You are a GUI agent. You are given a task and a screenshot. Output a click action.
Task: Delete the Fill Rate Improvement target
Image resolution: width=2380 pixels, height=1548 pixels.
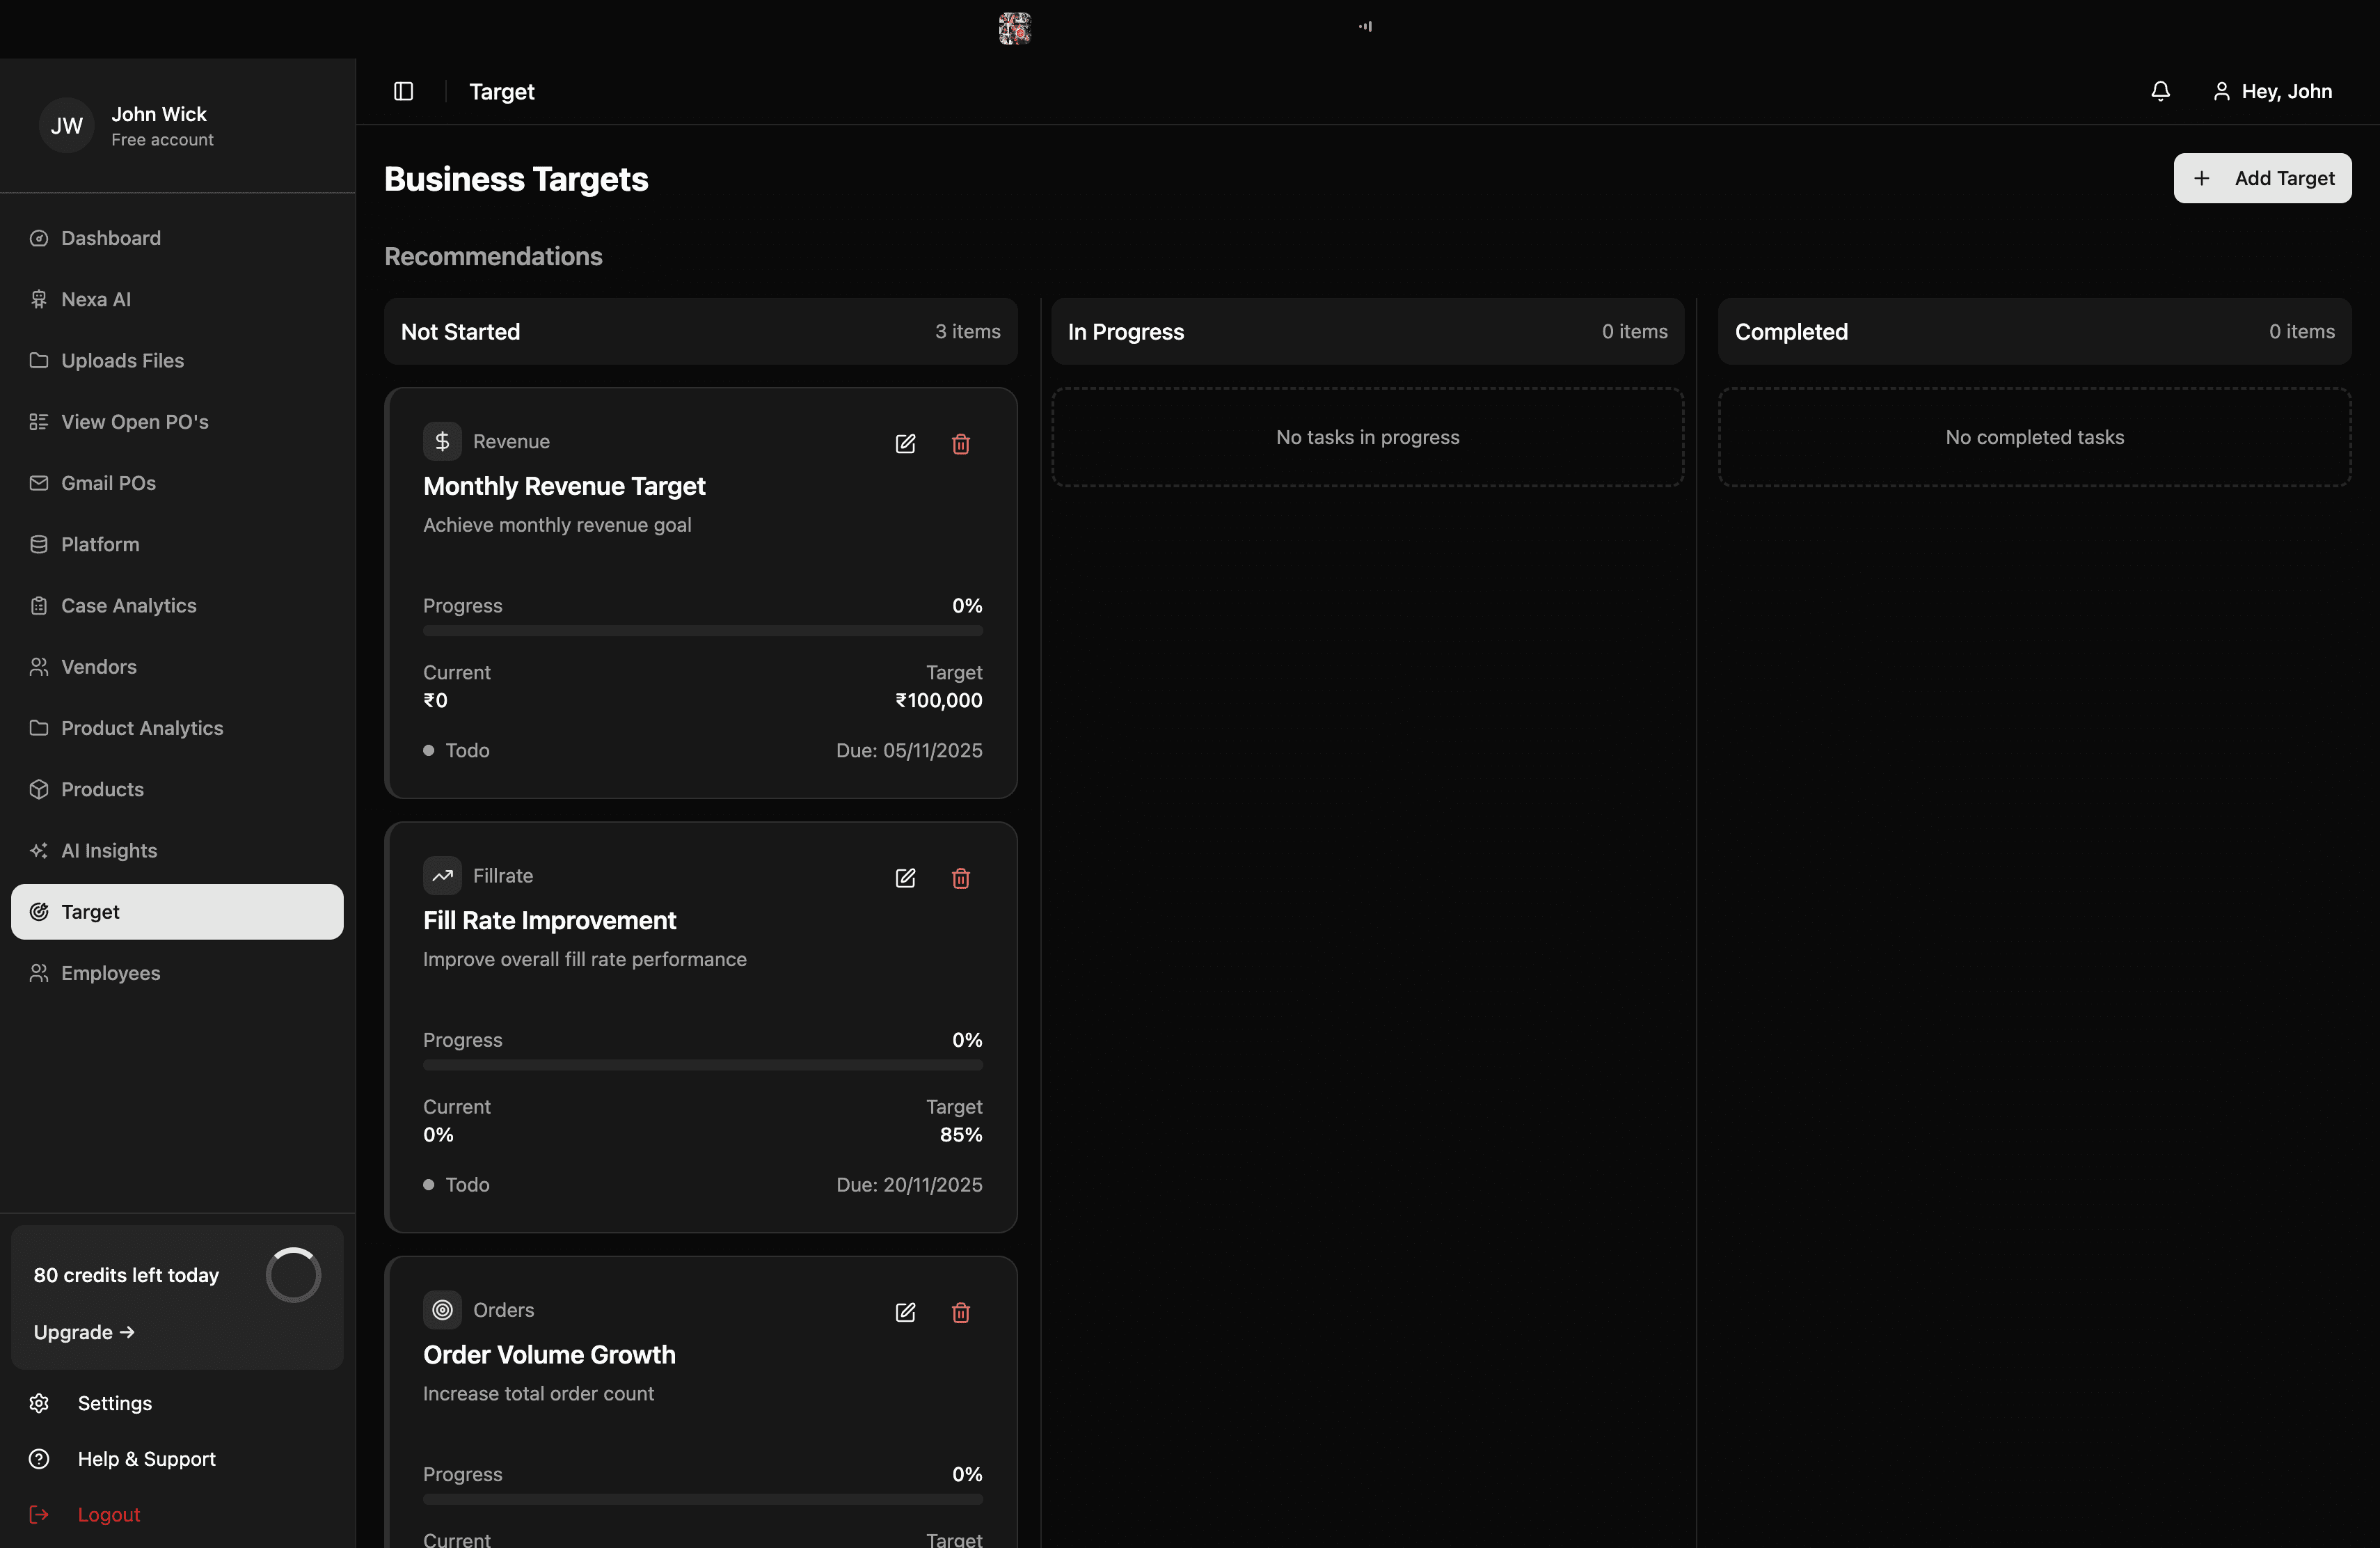[x=960, y=878]
